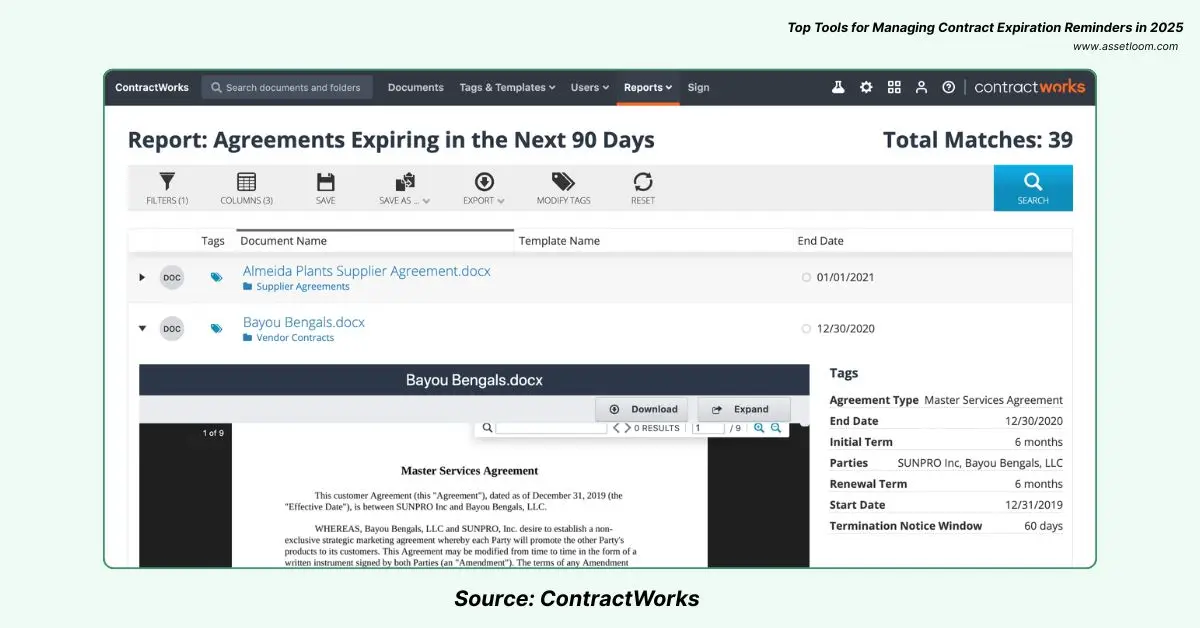Open Almeida Plants Supplier Agreement.docx link

pyautogui.click(x=366, y=271)
